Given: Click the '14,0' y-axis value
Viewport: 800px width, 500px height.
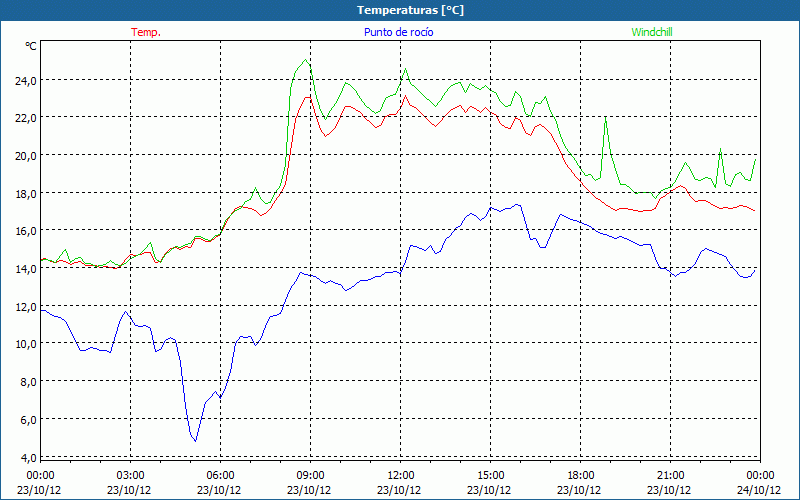Looking at the screenshot, I should 28,268.
